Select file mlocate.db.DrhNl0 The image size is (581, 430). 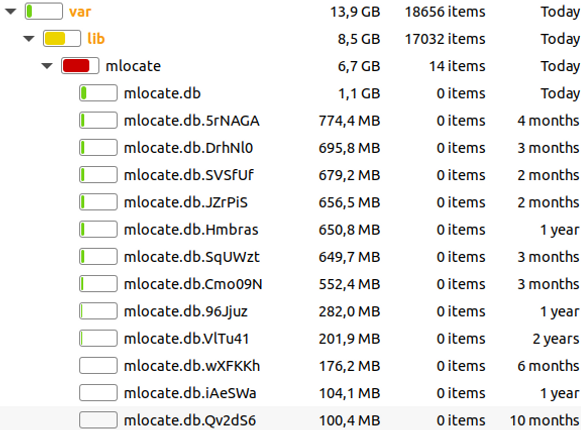click(x=188, y=148)
